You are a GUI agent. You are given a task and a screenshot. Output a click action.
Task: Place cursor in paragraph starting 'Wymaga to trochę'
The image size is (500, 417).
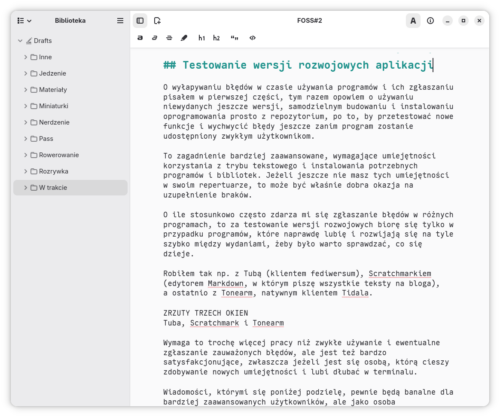click(306, 357)
